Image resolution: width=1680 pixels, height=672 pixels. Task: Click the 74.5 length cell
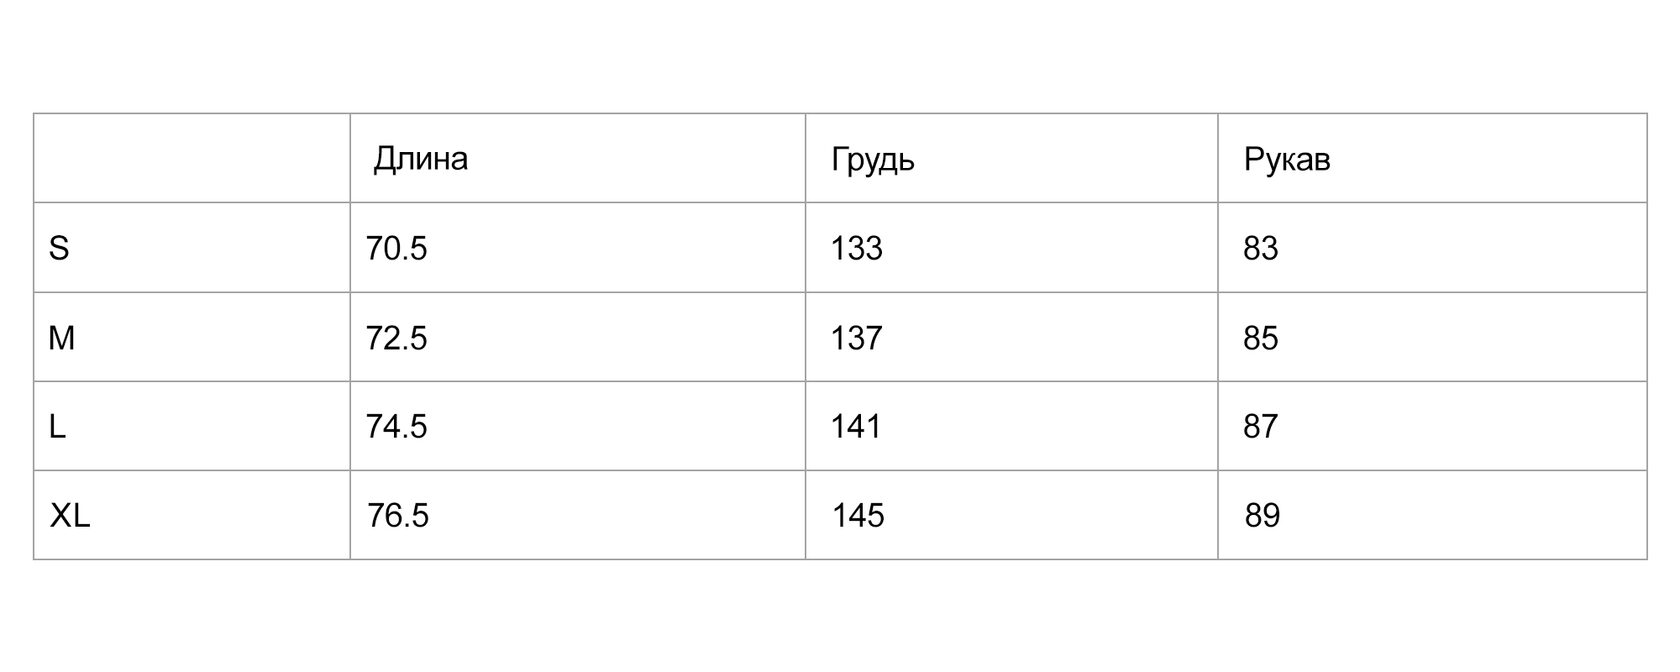tap(396, 427)
